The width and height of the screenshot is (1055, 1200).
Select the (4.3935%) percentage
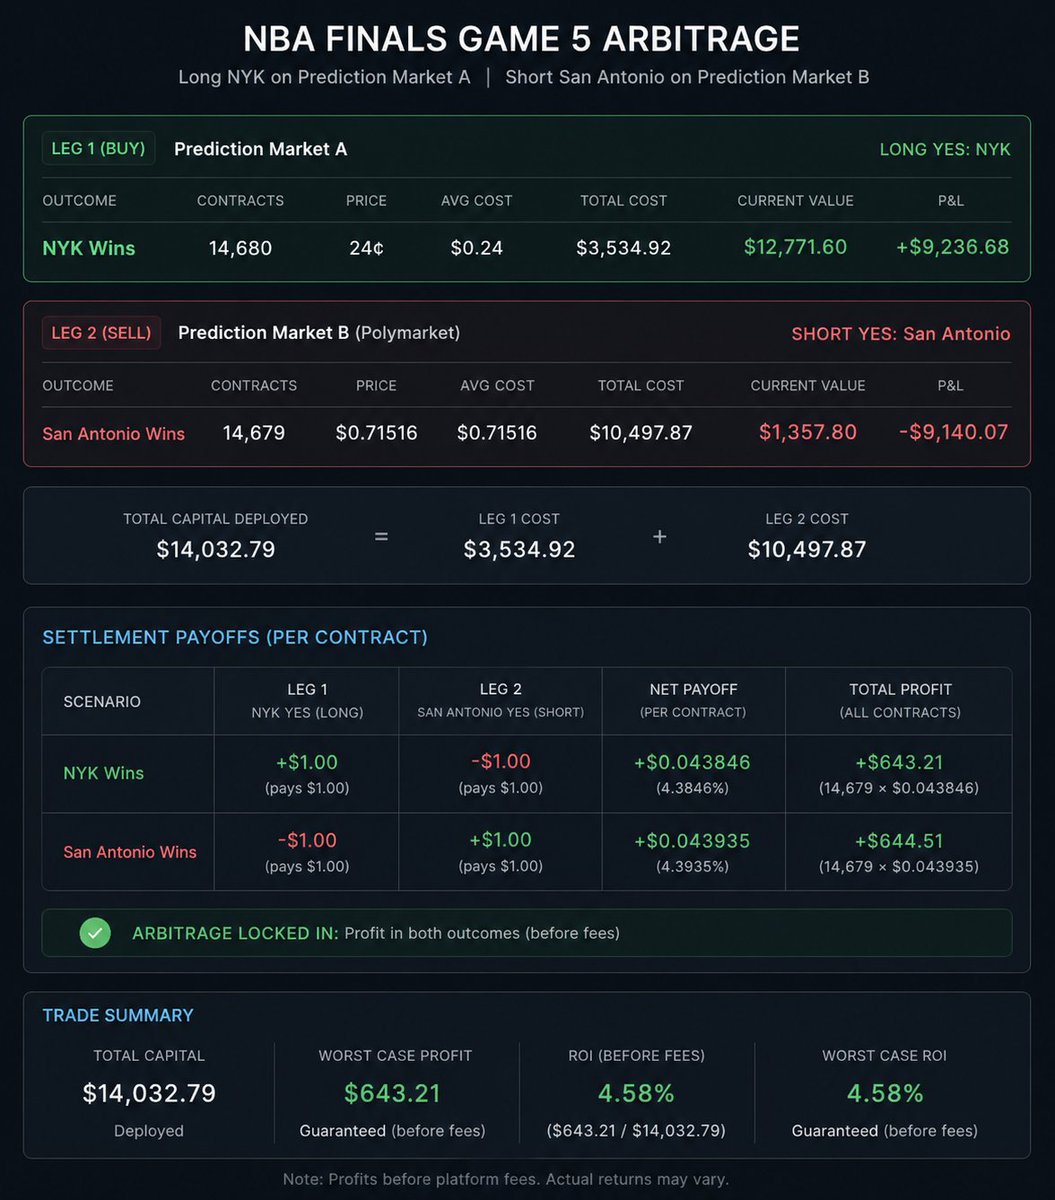point(692,866)
